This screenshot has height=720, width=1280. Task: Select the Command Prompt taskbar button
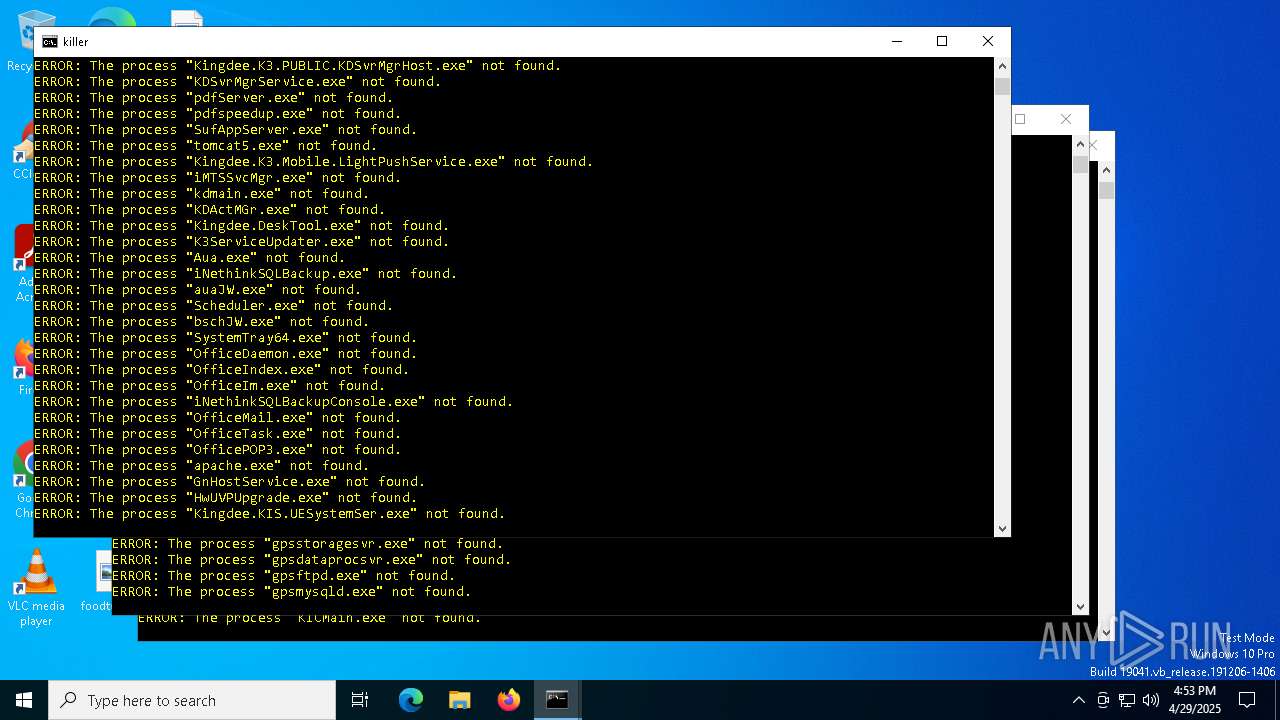click(x=557, y=700)
